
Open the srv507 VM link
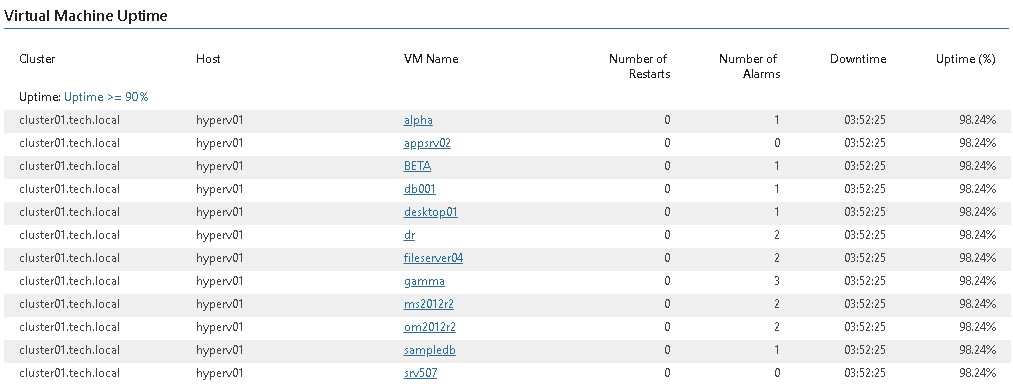(420, 373)
